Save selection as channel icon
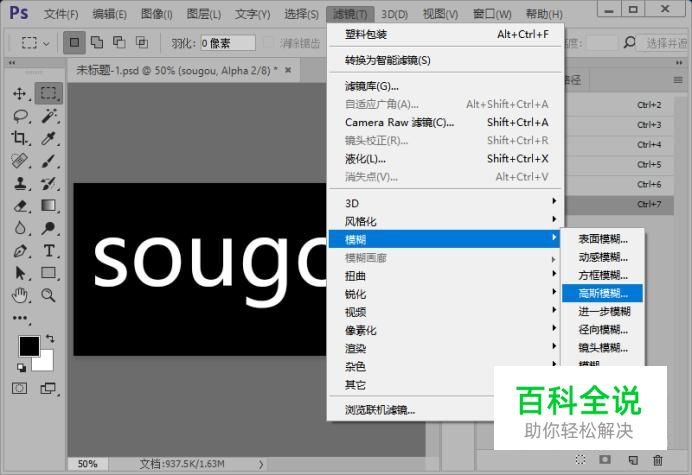This screenshot has width=692, height=475. pyautogui.click(x=605, y=460)
